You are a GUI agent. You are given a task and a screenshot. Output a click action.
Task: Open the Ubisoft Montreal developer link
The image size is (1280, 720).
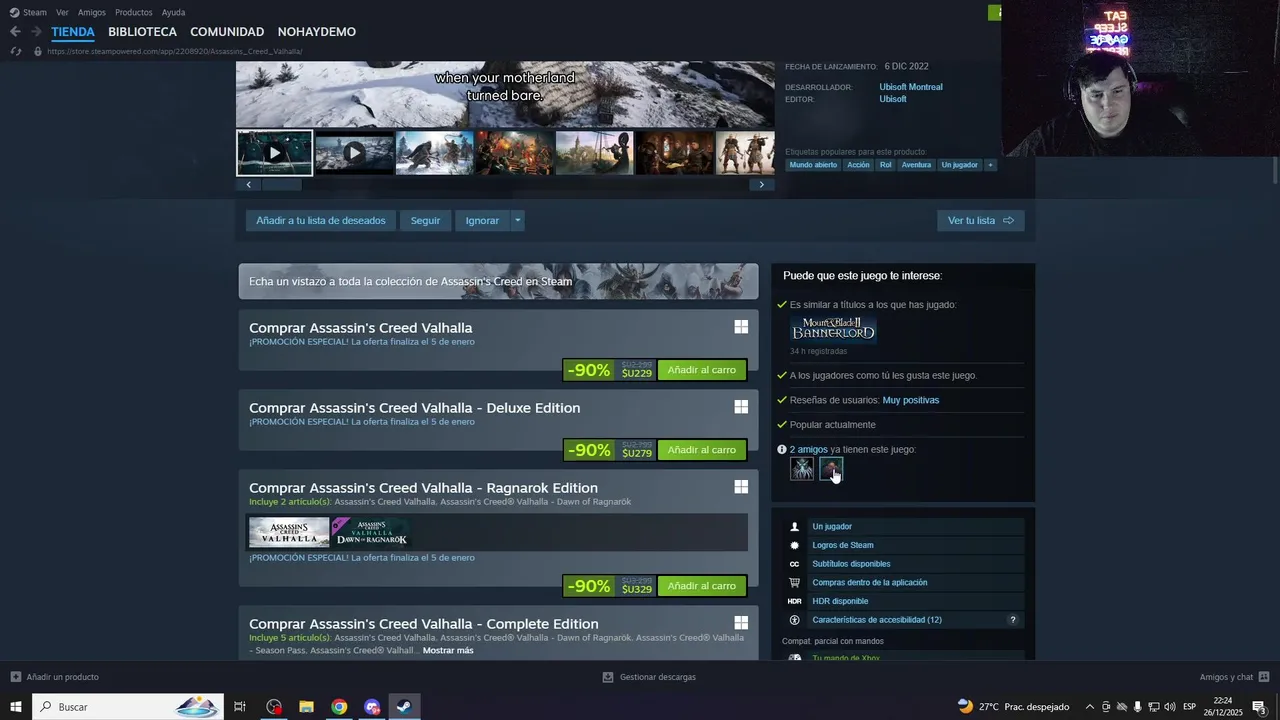911,87
